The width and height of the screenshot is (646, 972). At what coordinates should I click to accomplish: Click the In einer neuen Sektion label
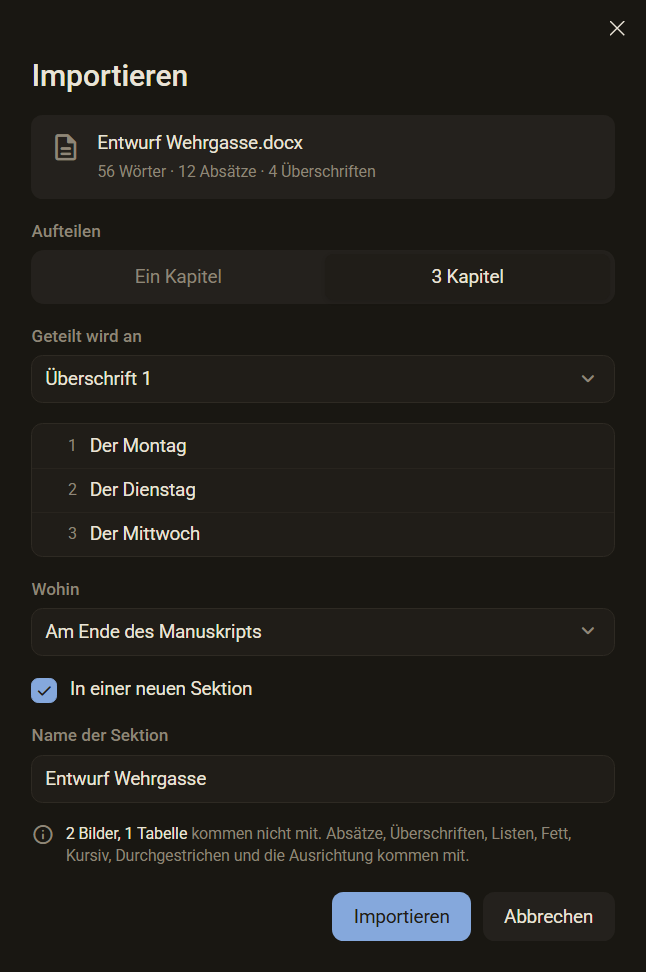161,689
